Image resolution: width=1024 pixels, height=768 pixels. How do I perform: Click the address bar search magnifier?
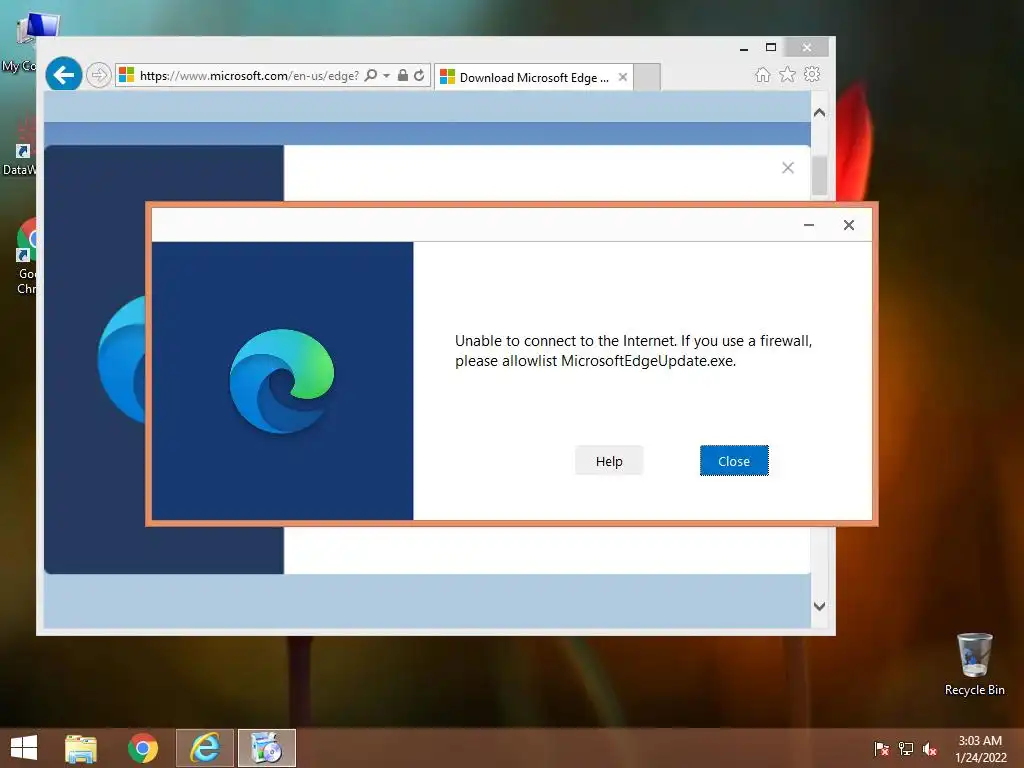371,75
